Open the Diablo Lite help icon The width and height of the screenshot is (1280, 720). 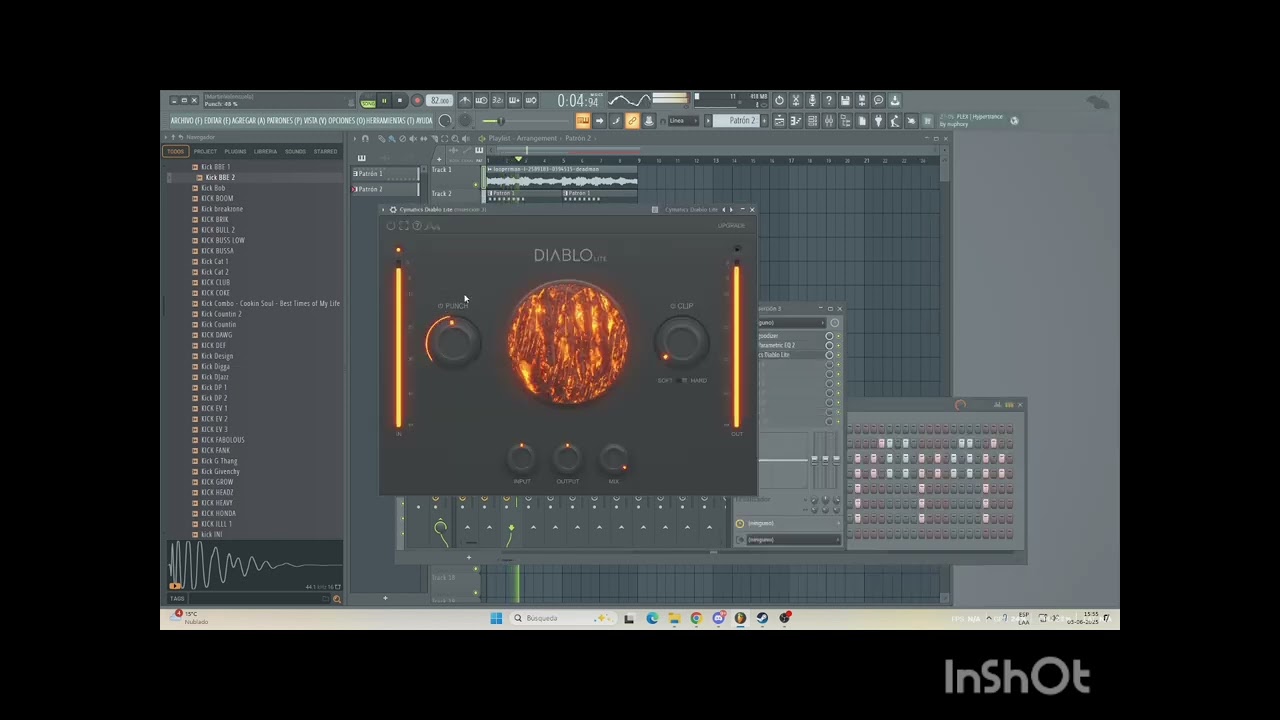(417, 226)
